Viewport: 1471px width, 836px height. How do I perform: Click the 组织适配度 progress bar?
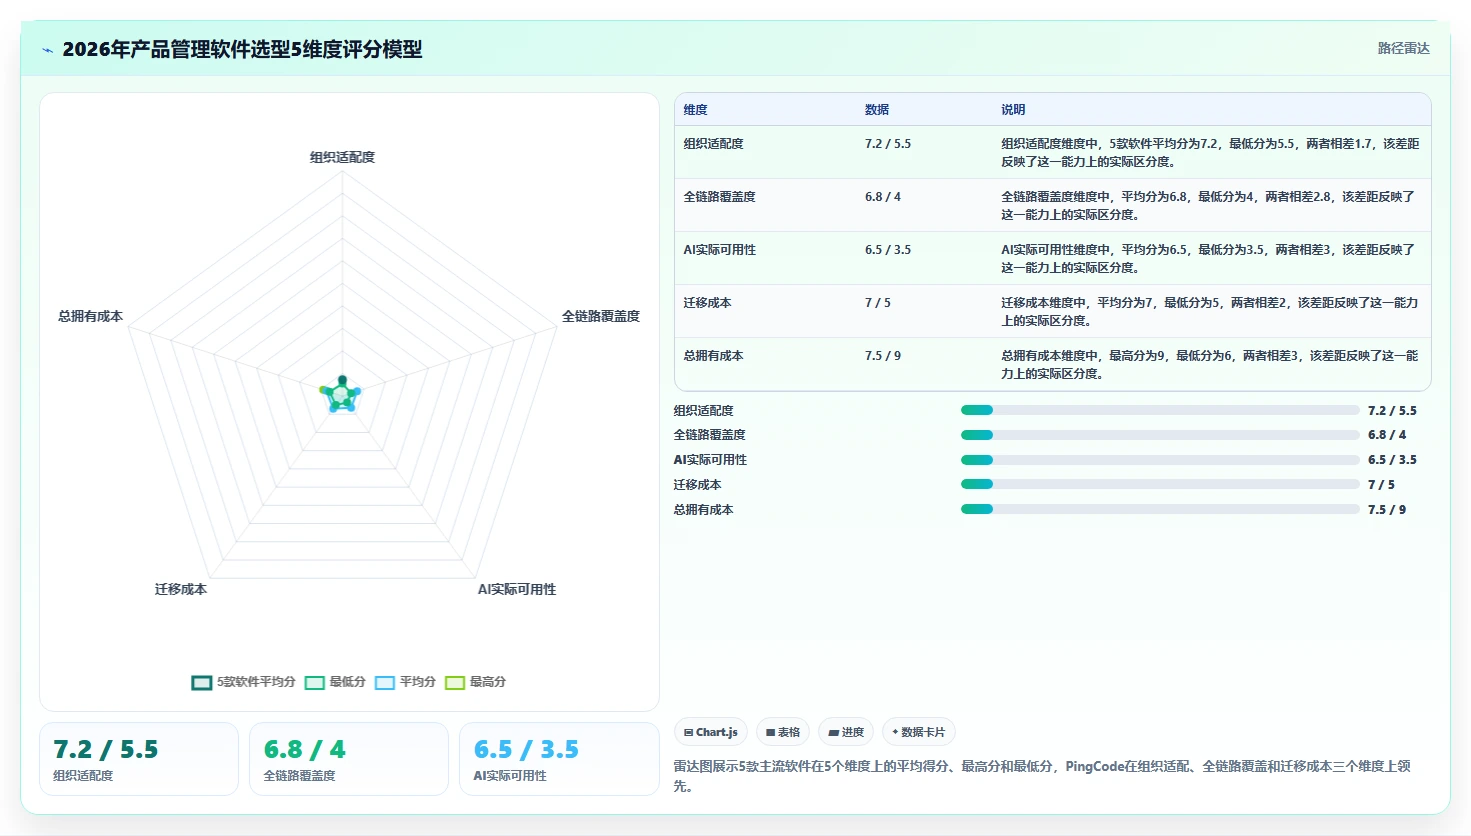point(1160,410)
